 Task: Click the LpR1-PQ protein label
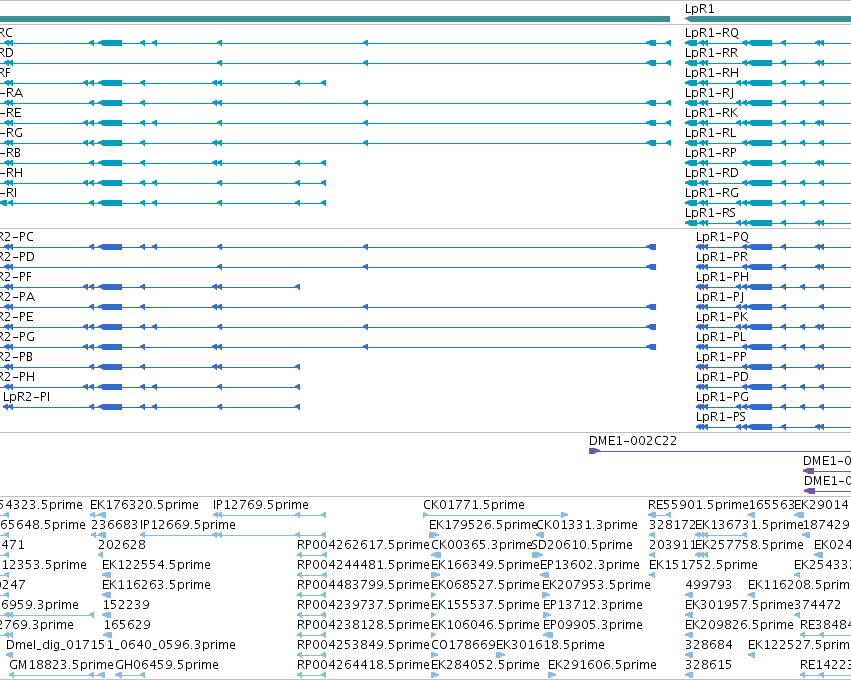click(722, 237)
